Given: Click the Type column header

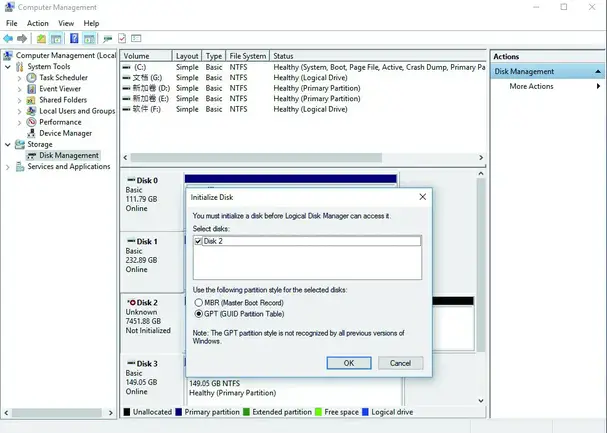Looking at the screenshot, I should (x=214, y=56).
